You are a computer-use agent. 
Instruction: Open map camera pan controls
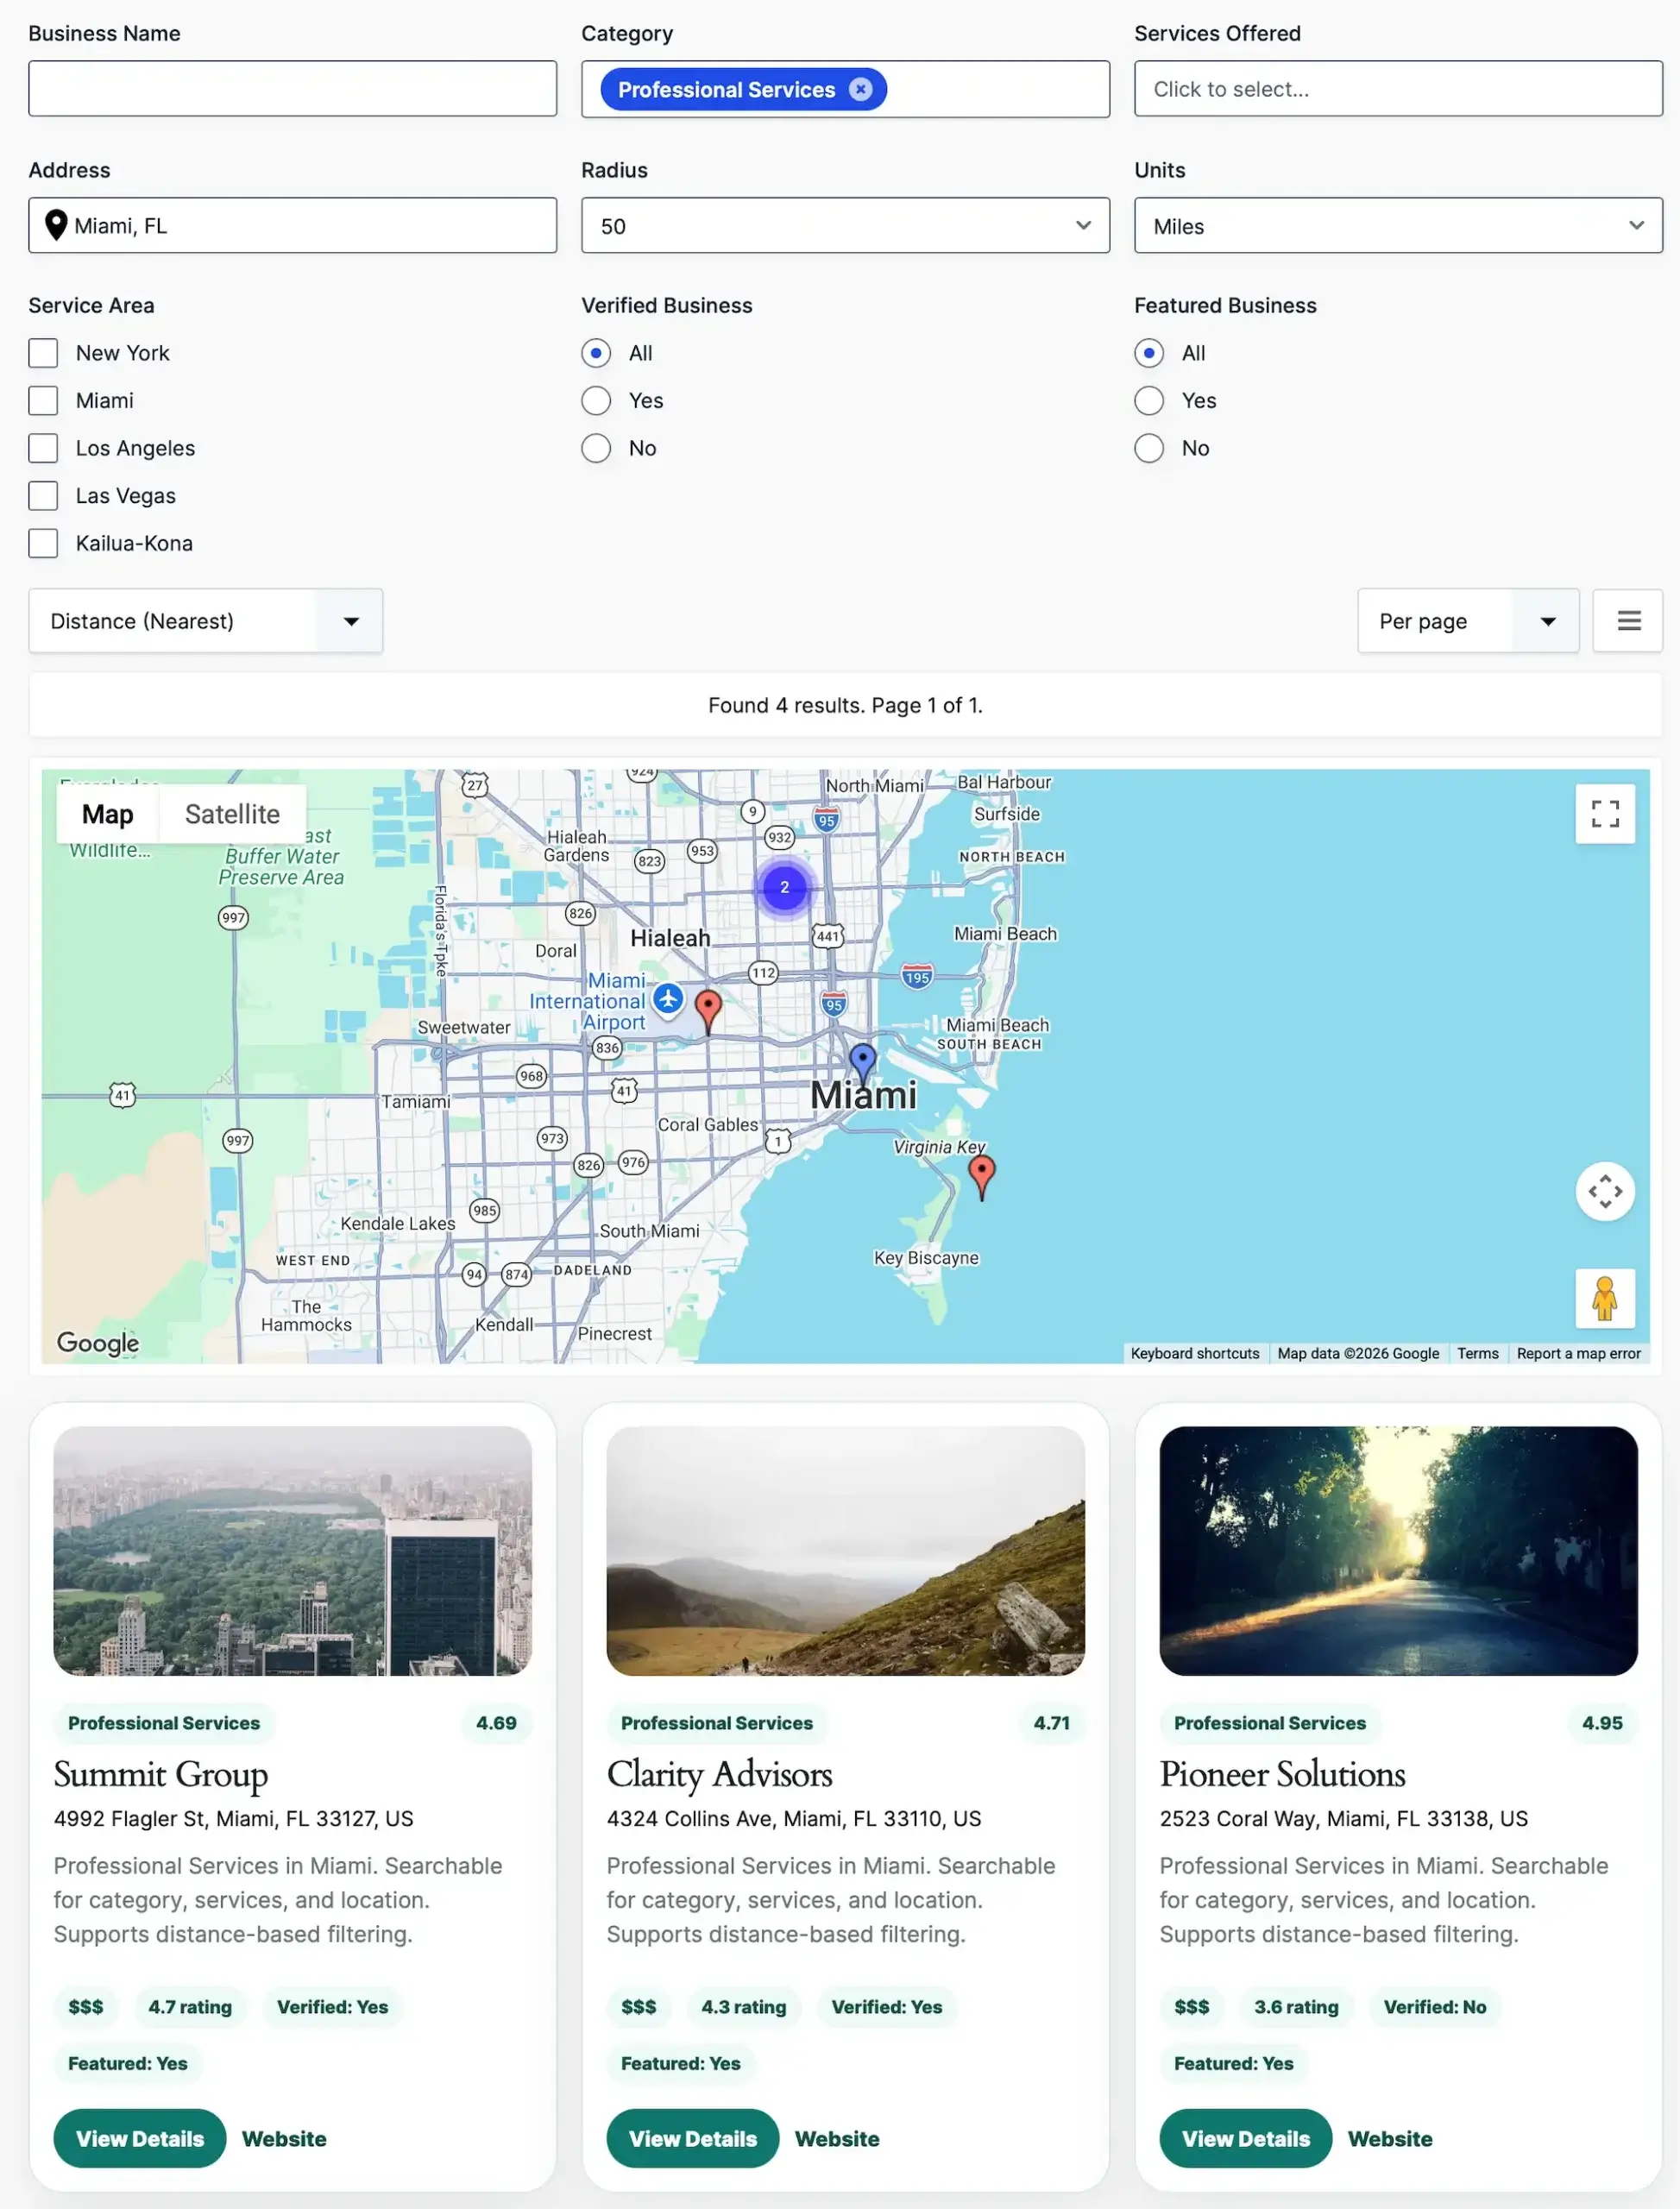coord(1605,1191)
